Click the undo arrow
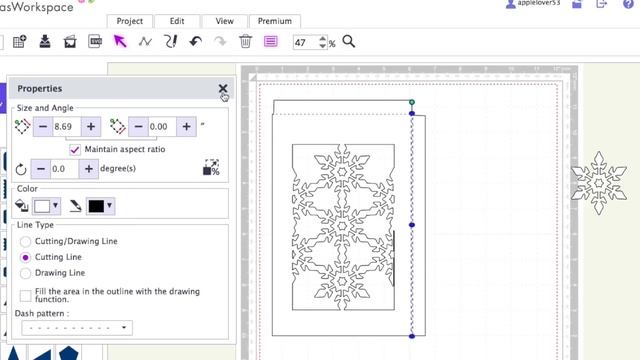This screenshot has width=640, height=360. click(x=196, y=42)
